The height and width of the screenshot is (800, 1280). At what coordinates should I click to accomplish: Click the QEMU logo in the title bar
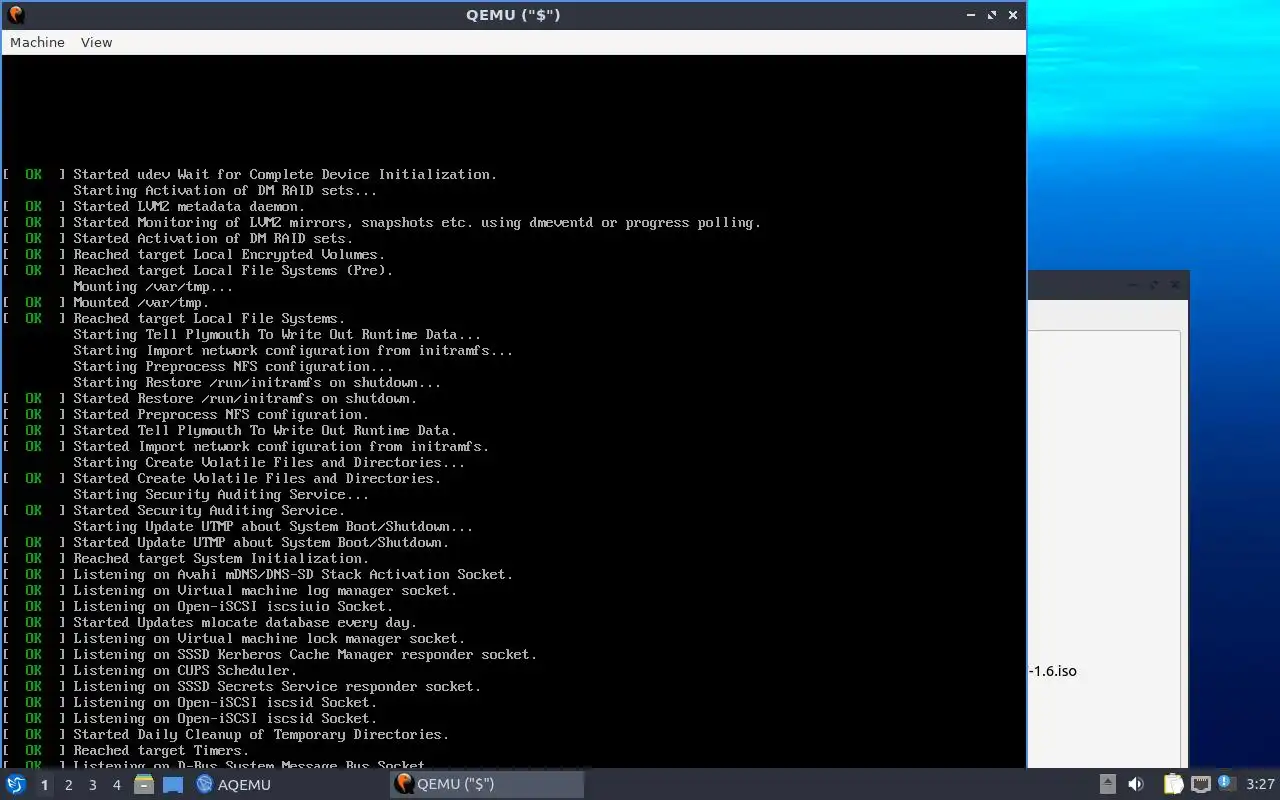(15, 14)
